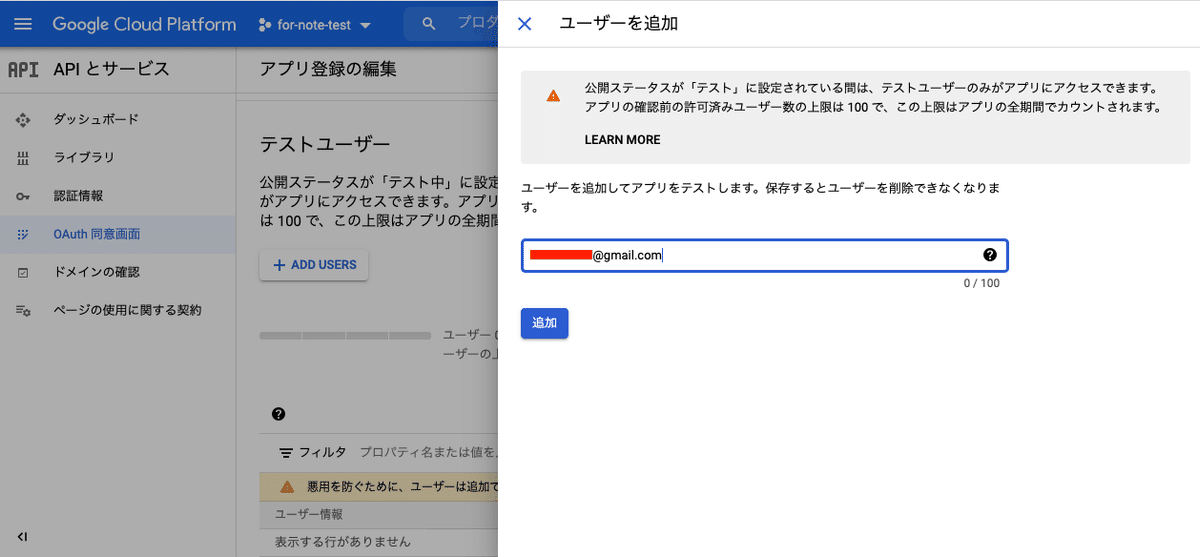Click the help icon above the filter
This screenshot has height=557, width=1200.
click(x=278, y=414)
